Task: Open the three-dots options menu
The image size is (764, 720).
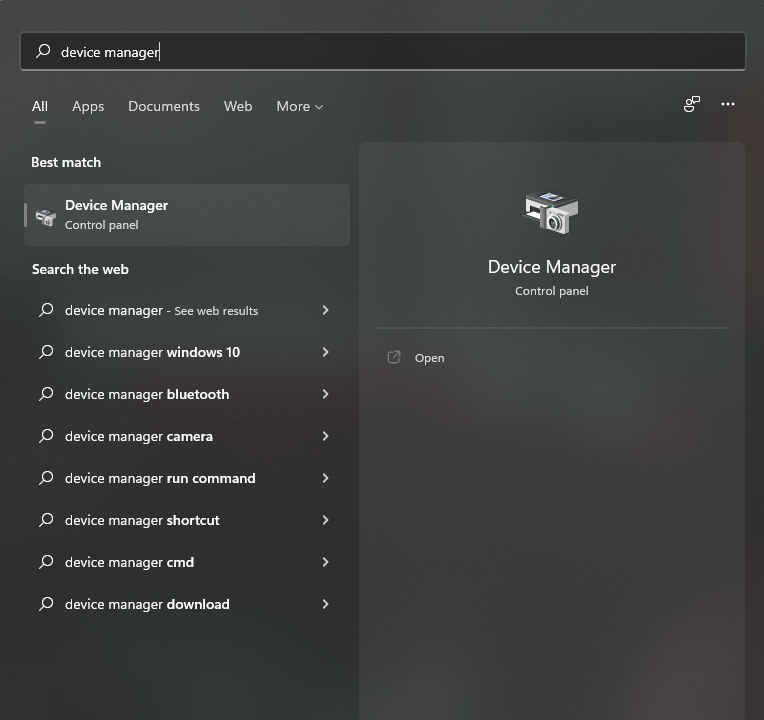Action: tap(728, 104)
